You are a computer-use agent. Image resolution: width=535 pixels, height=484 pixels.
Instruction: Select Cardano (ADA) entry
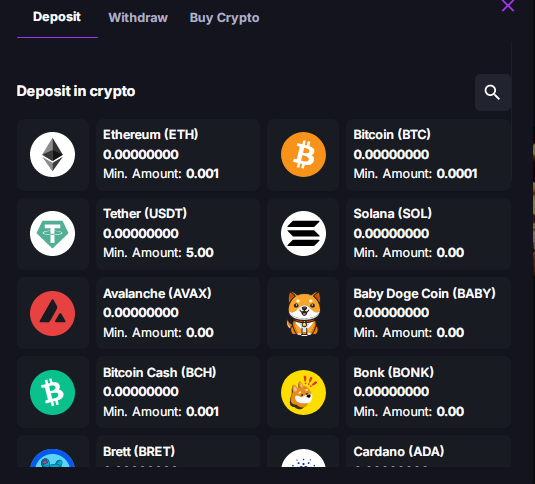(x=429, y=451)
